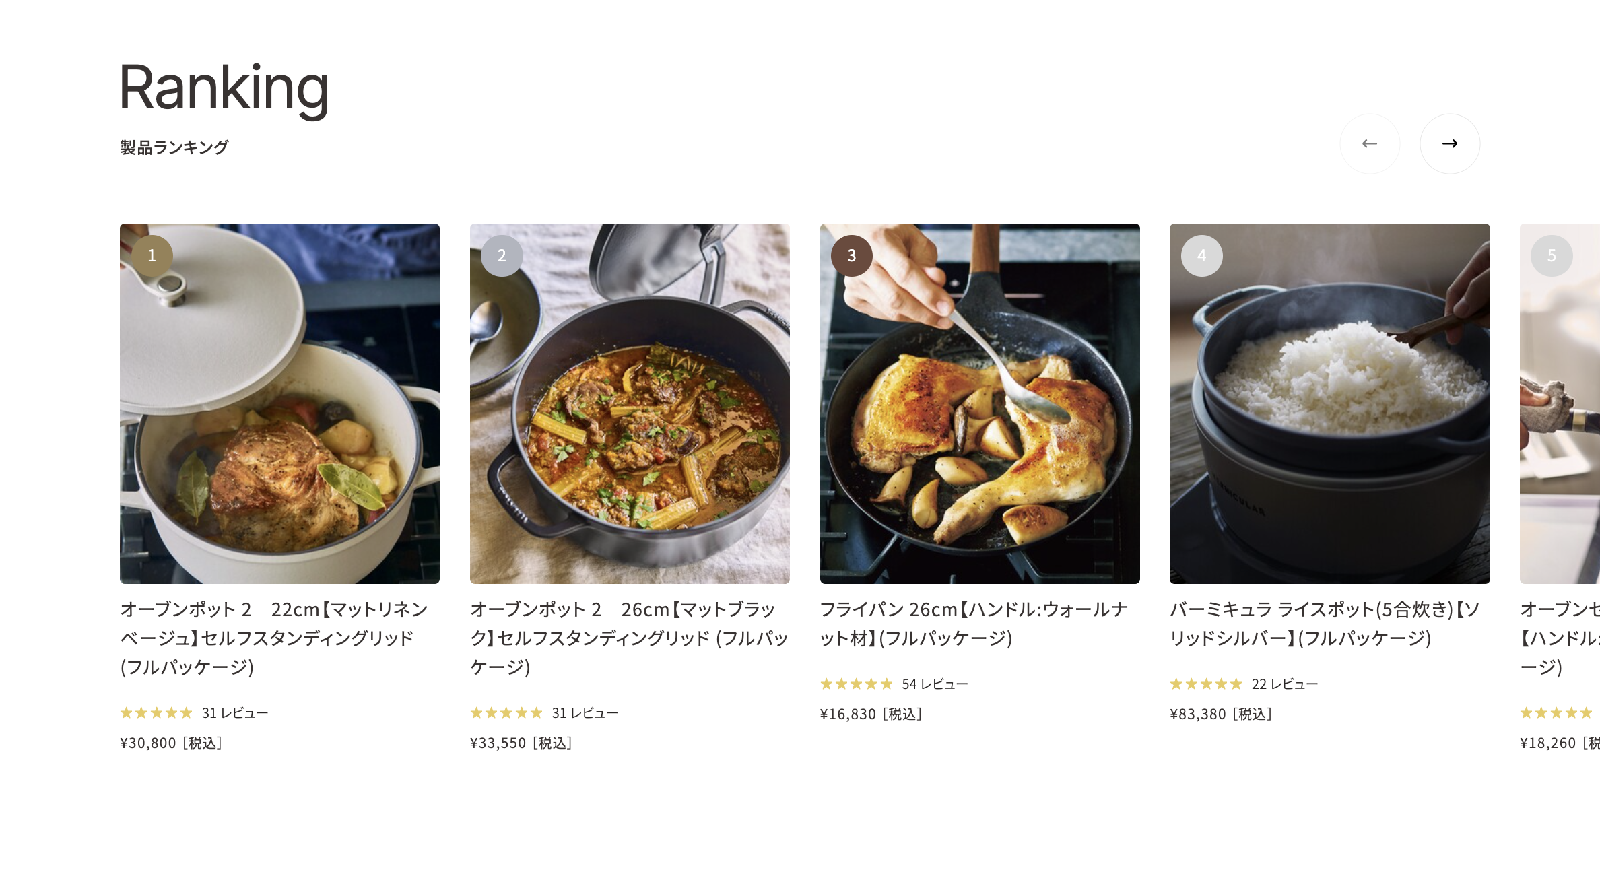Open フライパン 26cm product title link
The height and width of the screenshot is (892, 1600).
pos(973,623)
